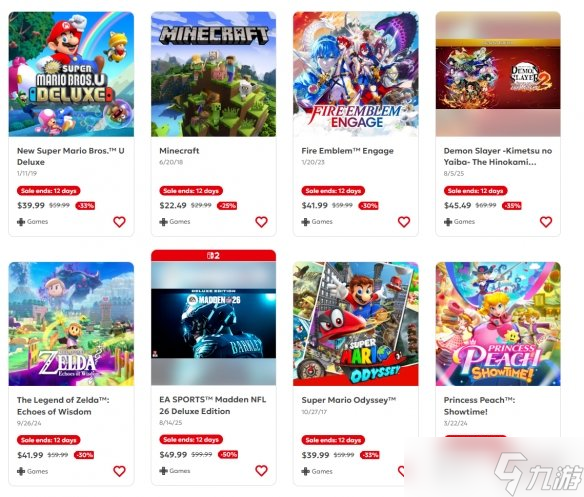This screenshot has width=584, height=497.
Task: Click the Games icon under Minecraft
Action: click(163, 222)
